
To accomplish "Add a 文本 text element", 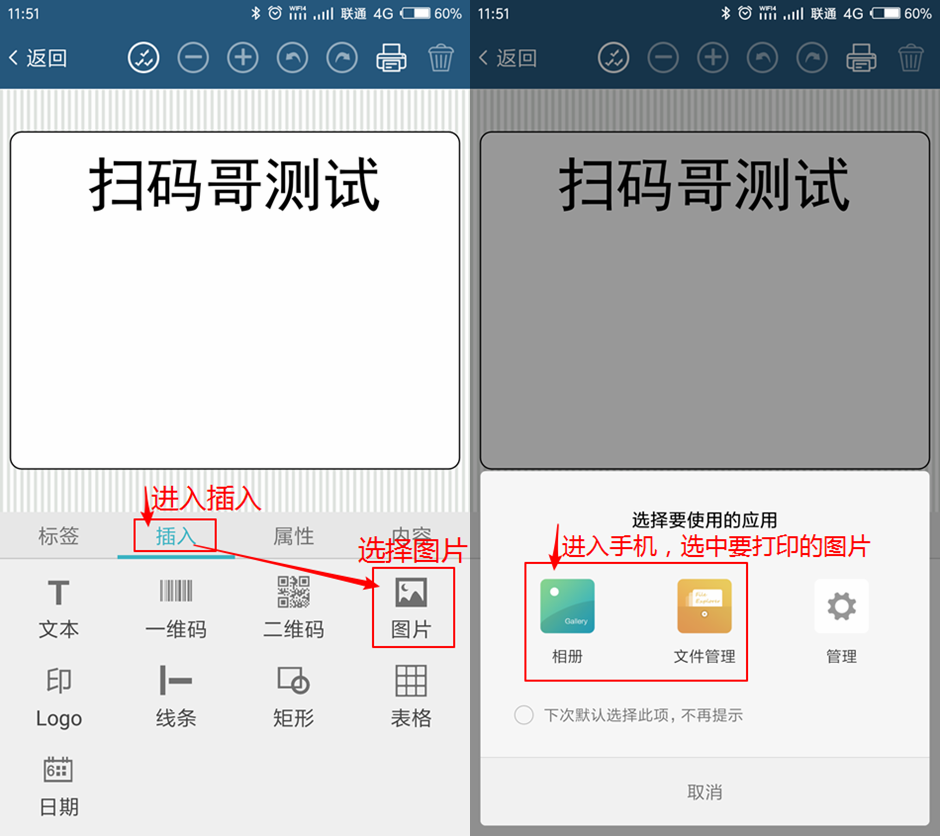I will click(x=59, y=607).
